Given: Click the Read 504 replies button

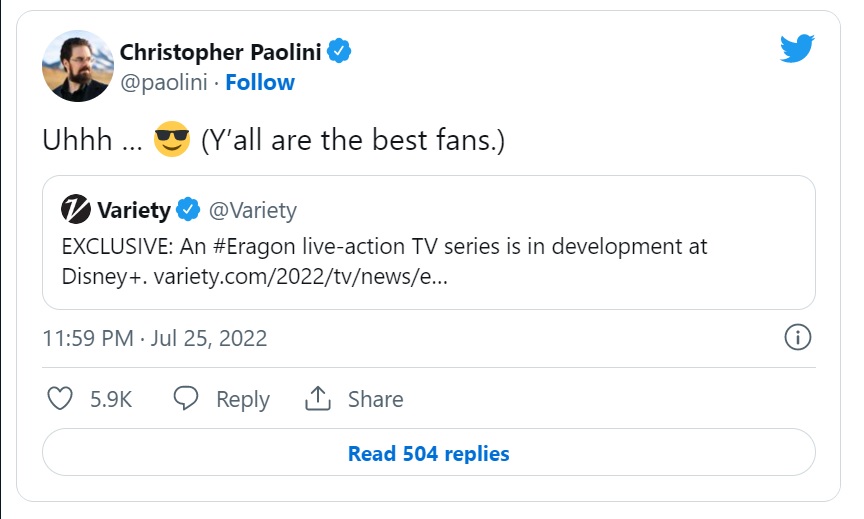Looking at the screenshot, I should (429, 452).
